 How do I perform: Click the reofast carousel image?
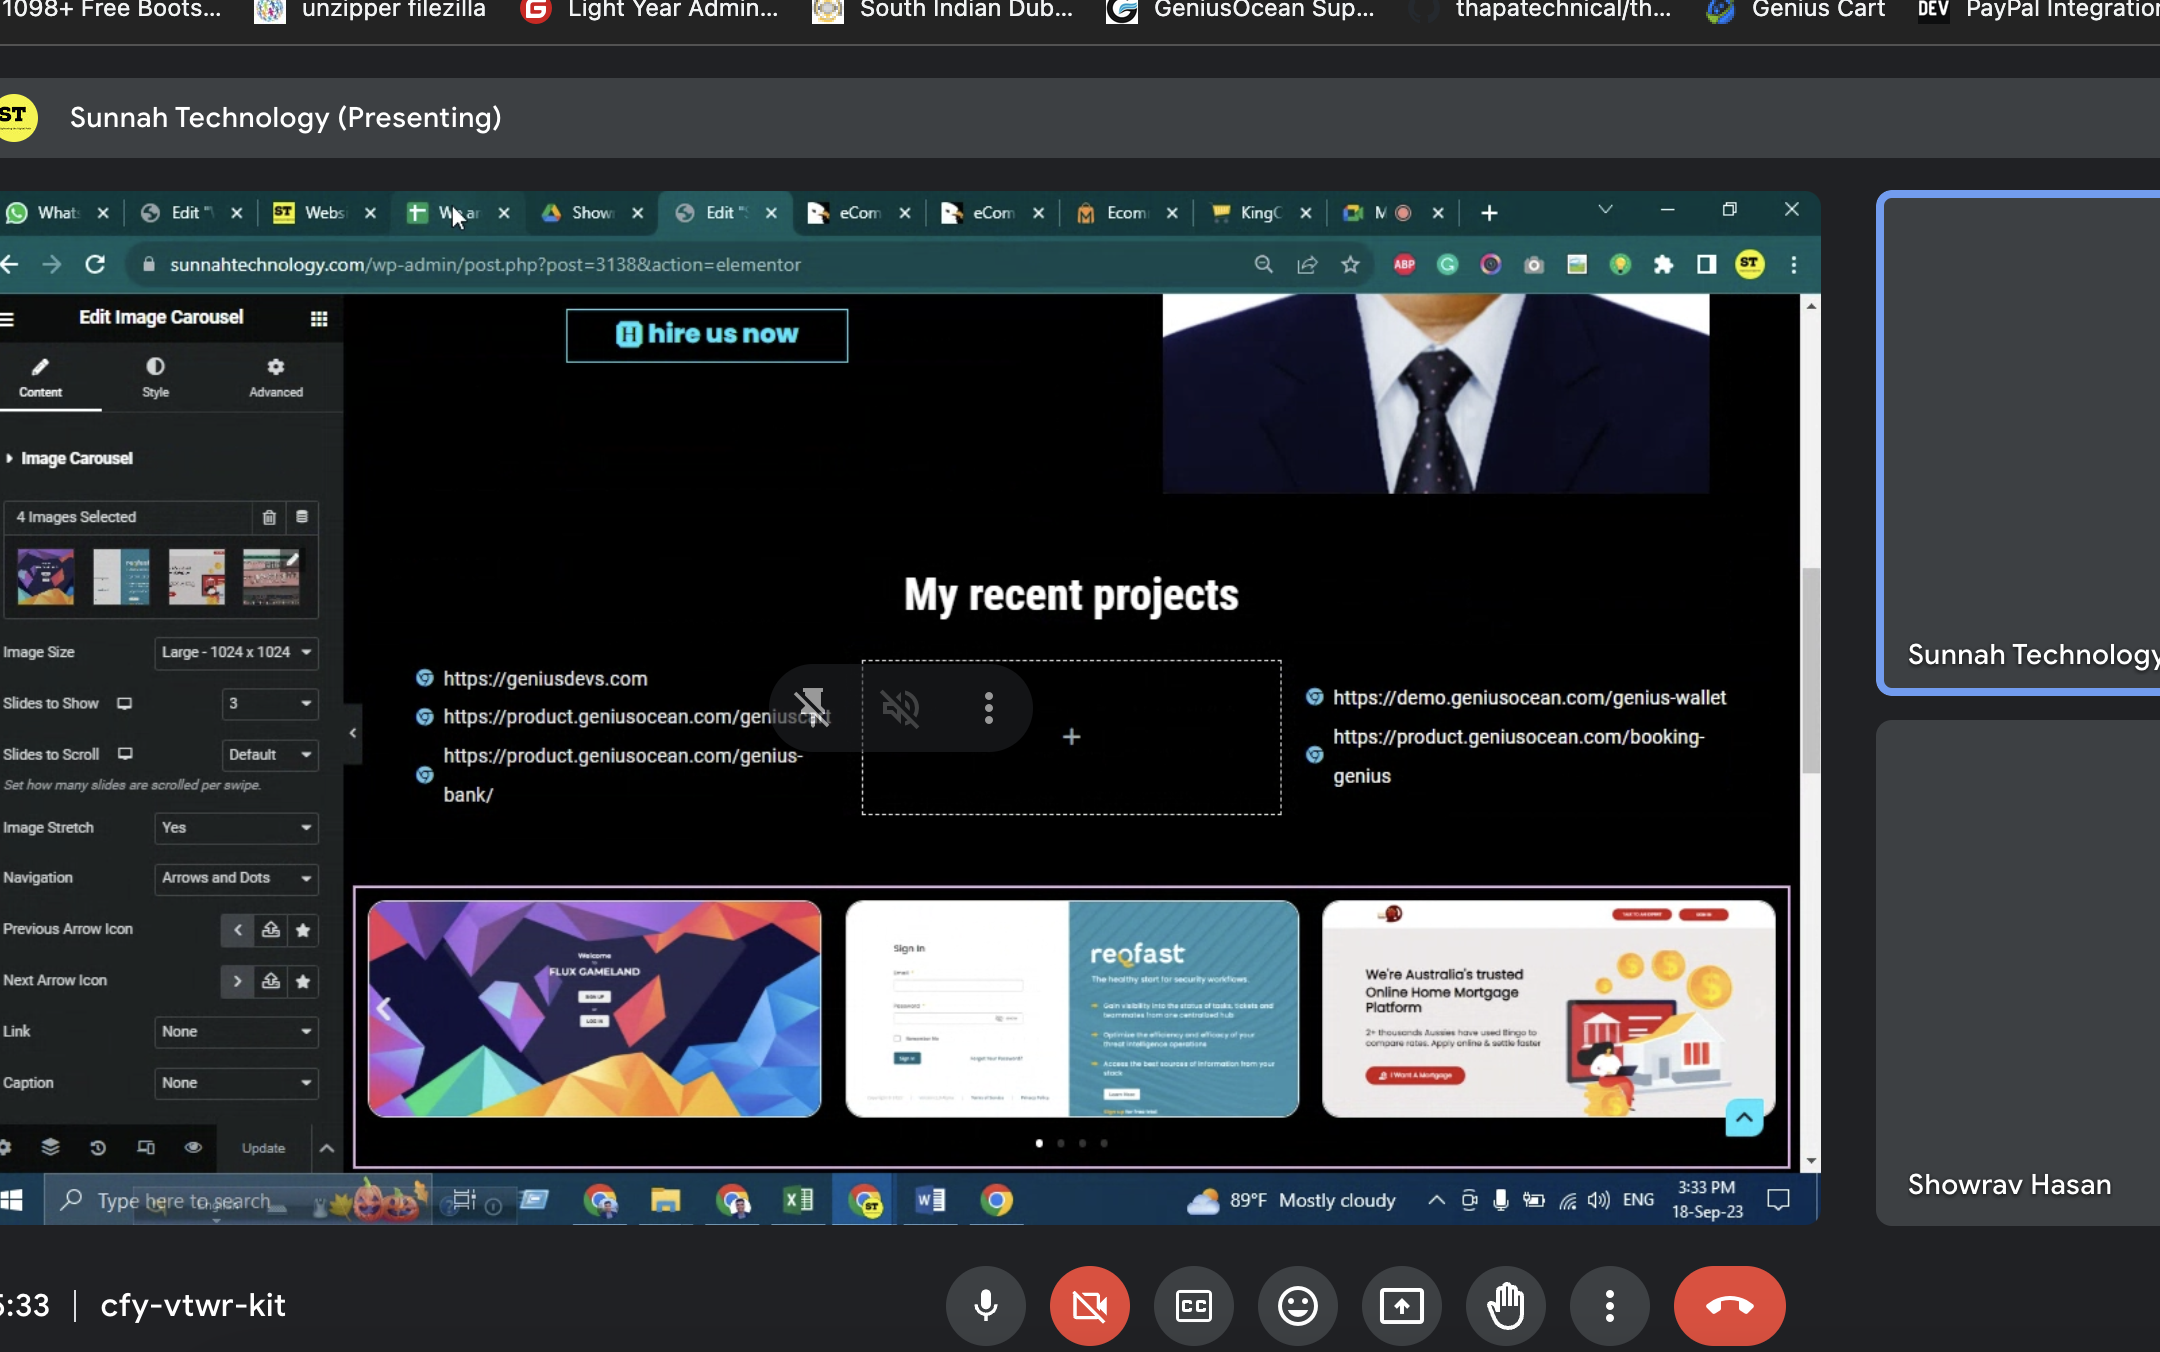(x=1071, y=1008)
